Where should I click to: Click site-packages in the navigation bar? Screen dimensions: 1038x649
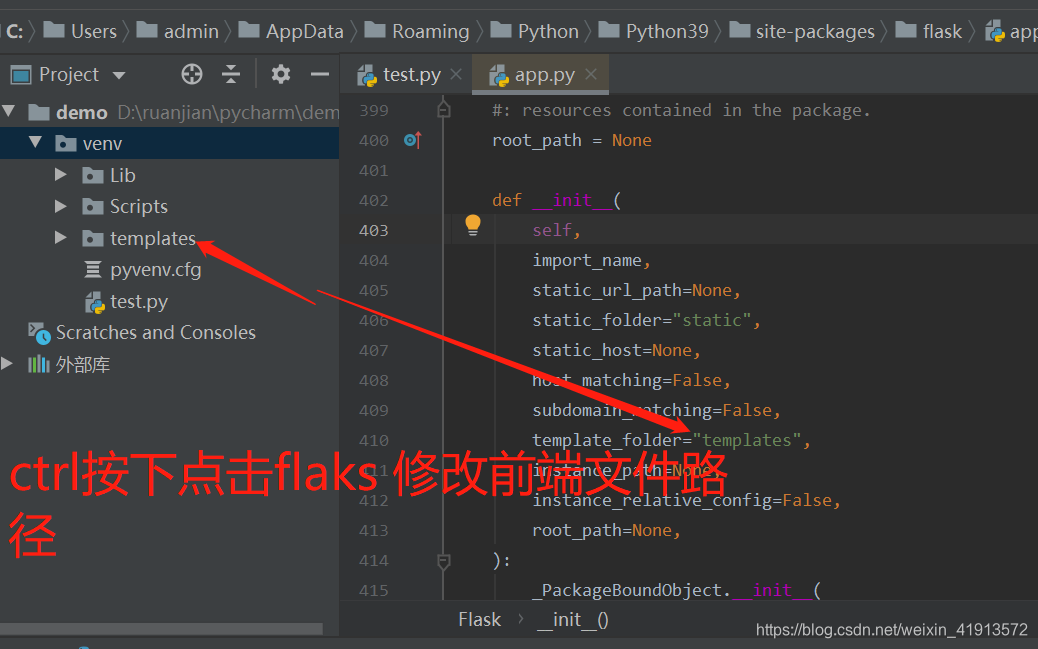click(815, 31)
